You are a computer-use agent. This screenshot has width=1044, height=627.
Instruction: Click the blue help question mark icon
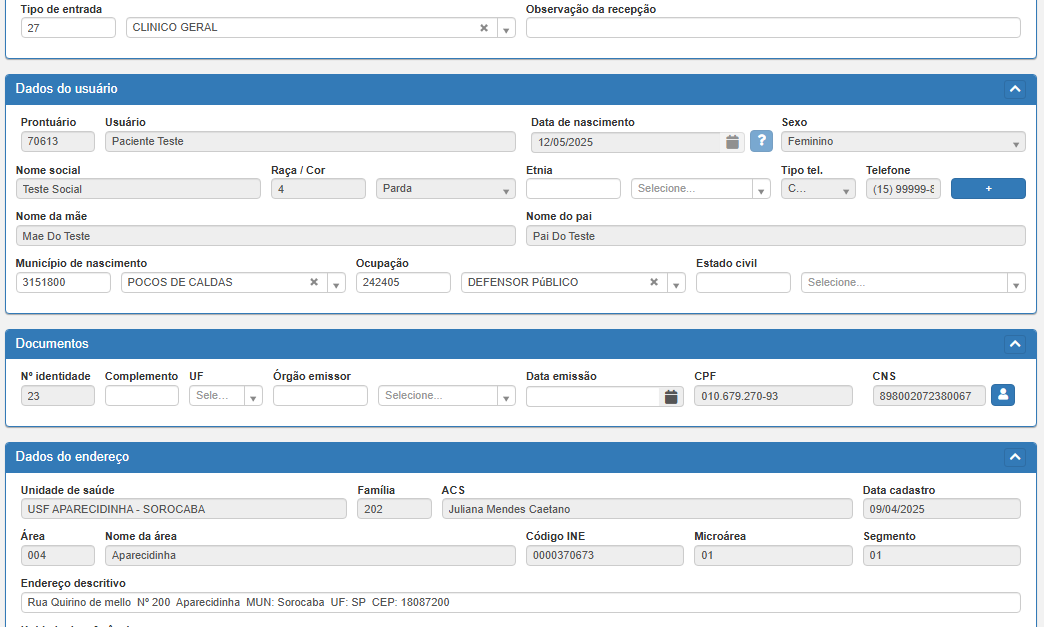tap(761, 142)
